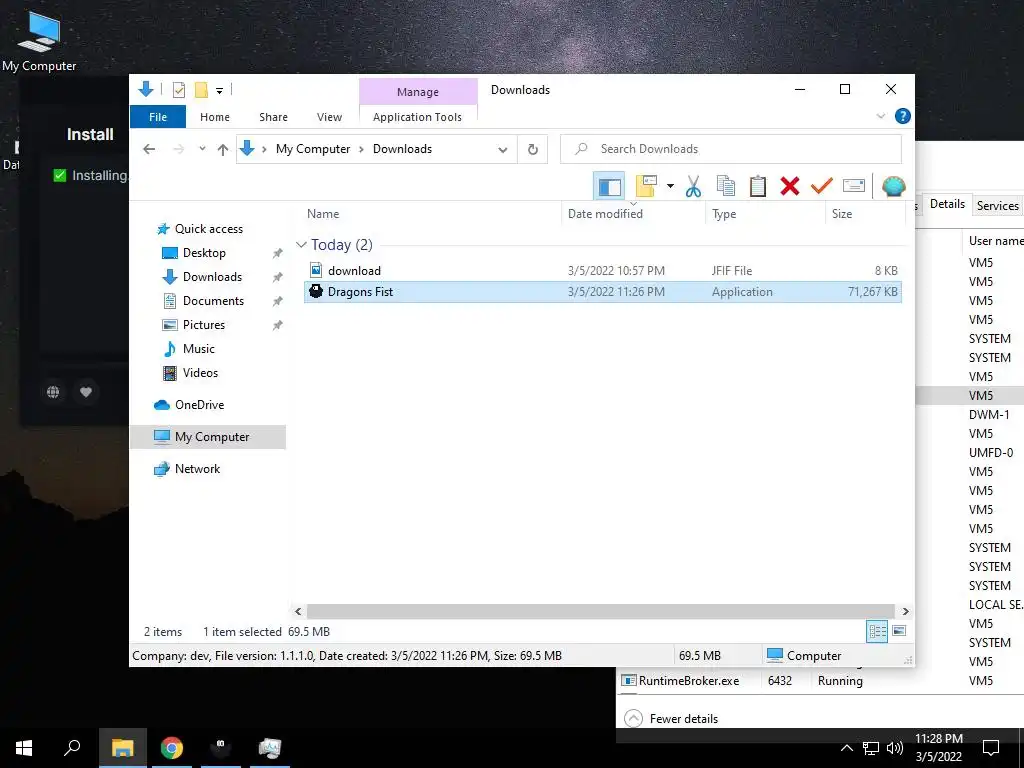Viewport: 1024px width, 768px height.
Task: Click the My Computer breadcrumb in the address bar
Action: (313, 149)
